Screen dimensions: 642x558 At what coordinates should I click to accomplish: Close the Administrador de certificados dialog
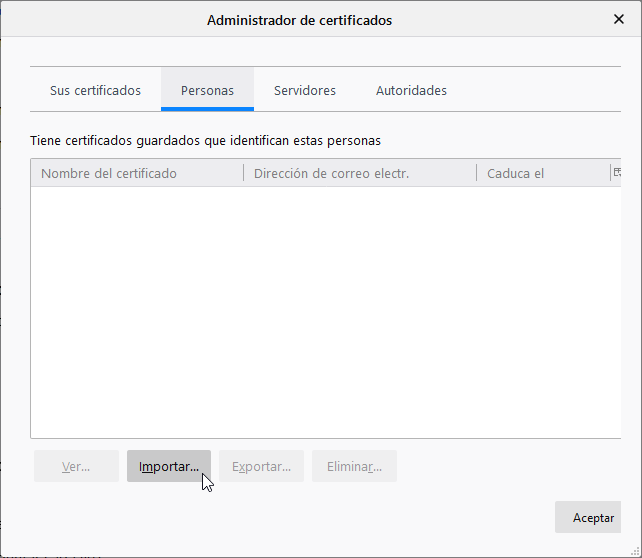[619, 19]
